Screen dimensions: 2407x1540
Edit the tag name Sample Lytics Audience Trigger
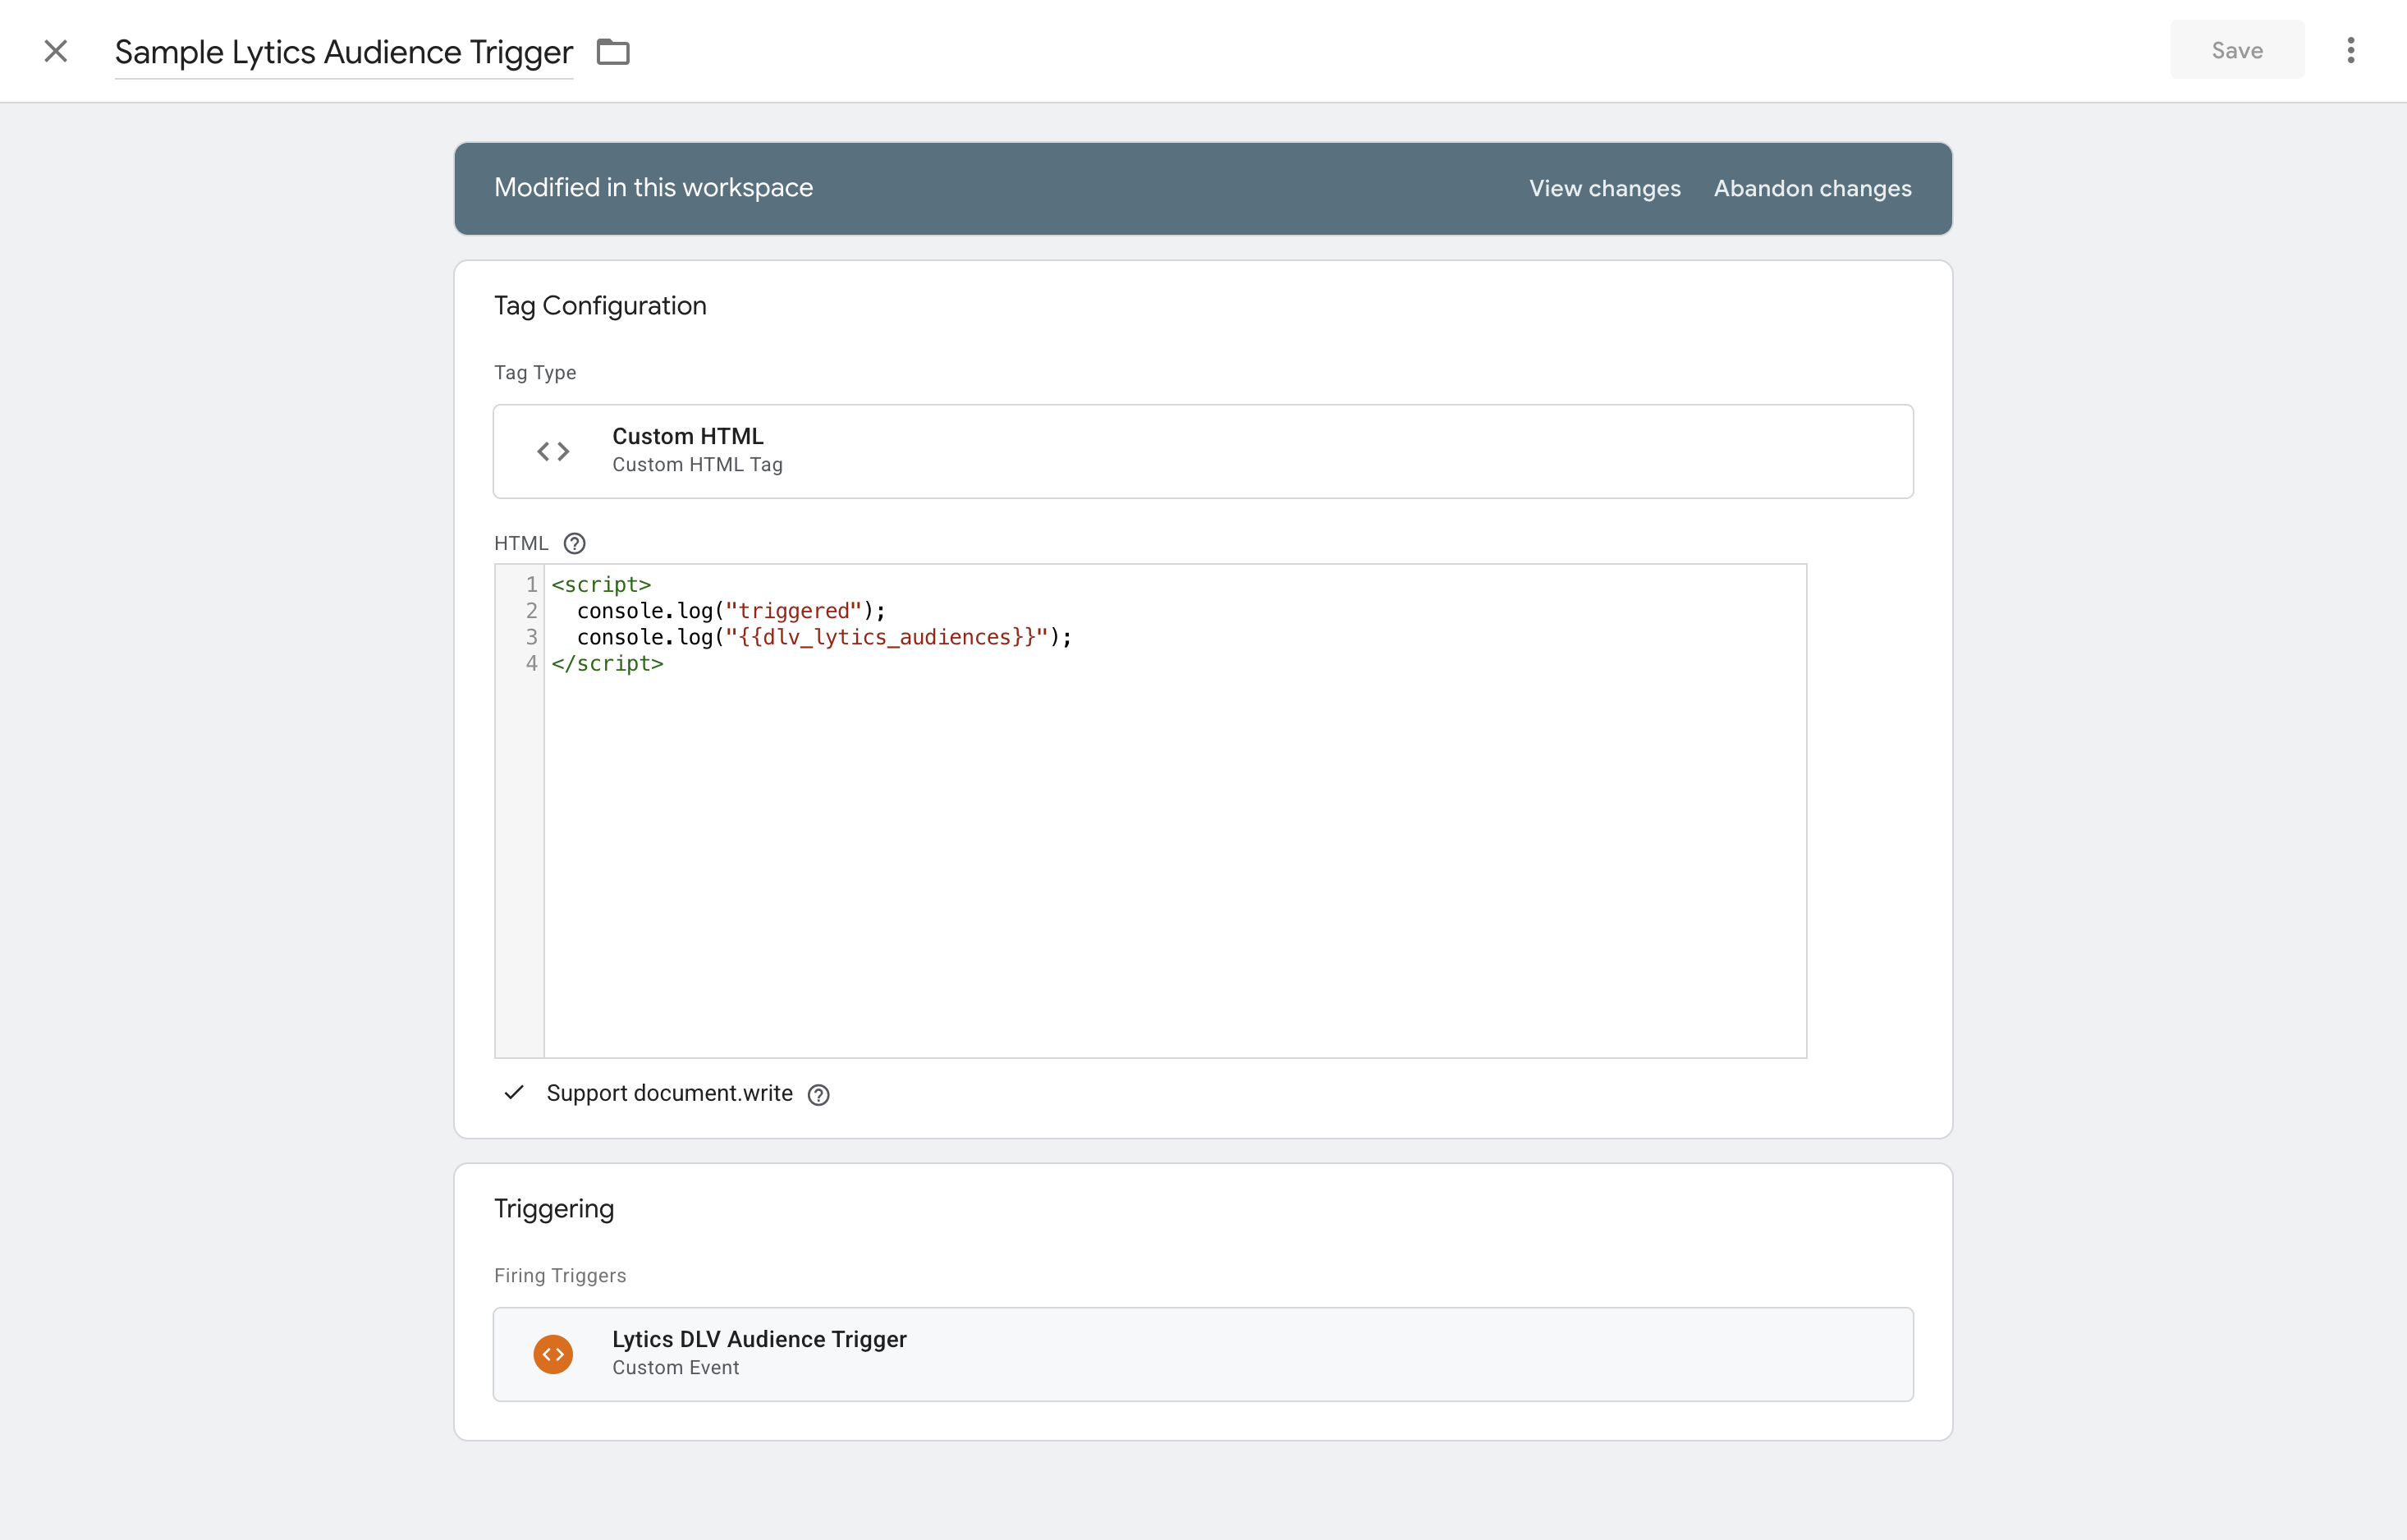(344, 52)
